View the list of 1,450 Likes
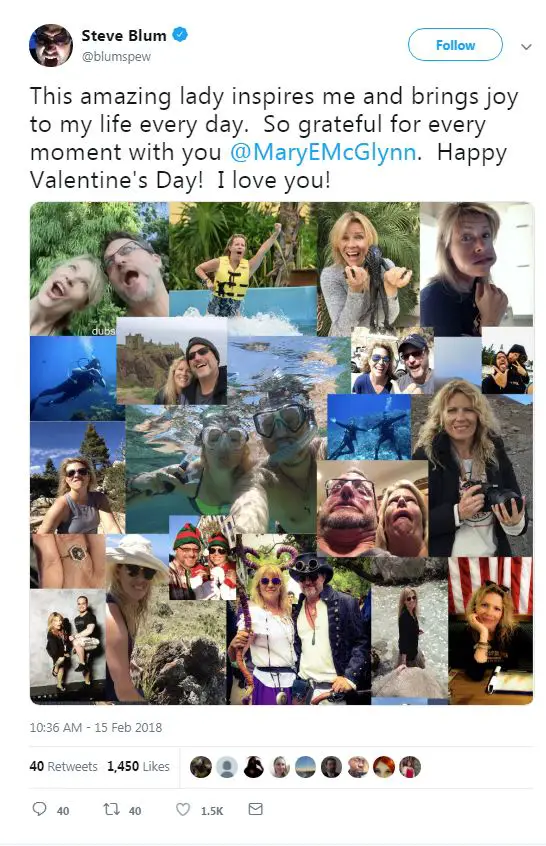 pos(138,766)
